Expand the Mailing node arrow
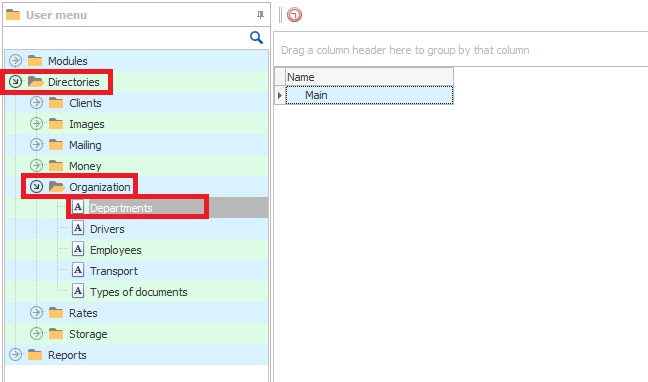The width and height of the screenshot is (648, 382). (36, 144)
